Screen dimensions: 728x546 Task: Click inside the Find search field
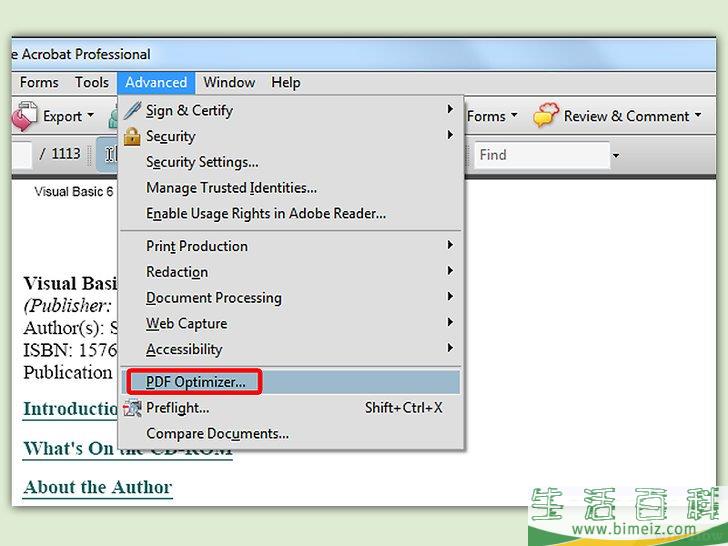(540, 155)
